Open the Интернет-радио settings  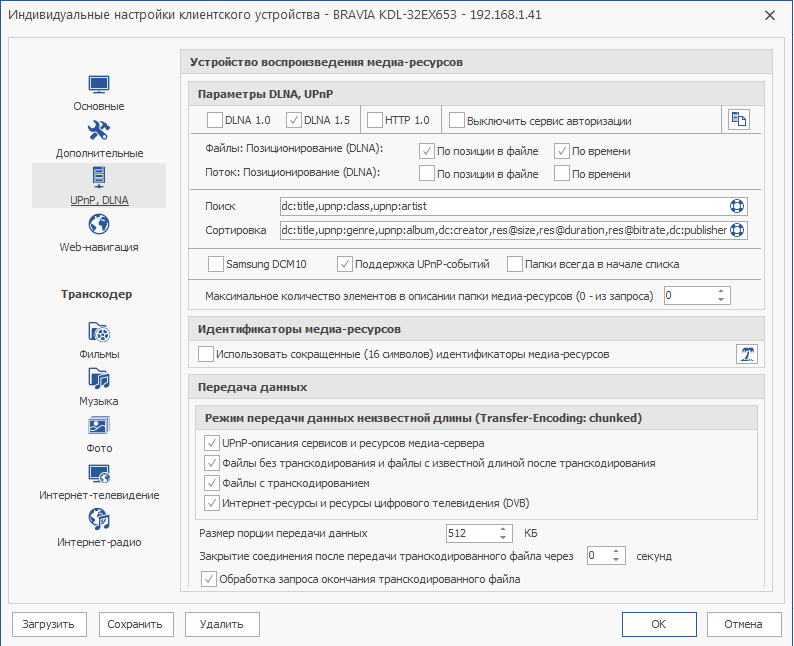point(99,520)
